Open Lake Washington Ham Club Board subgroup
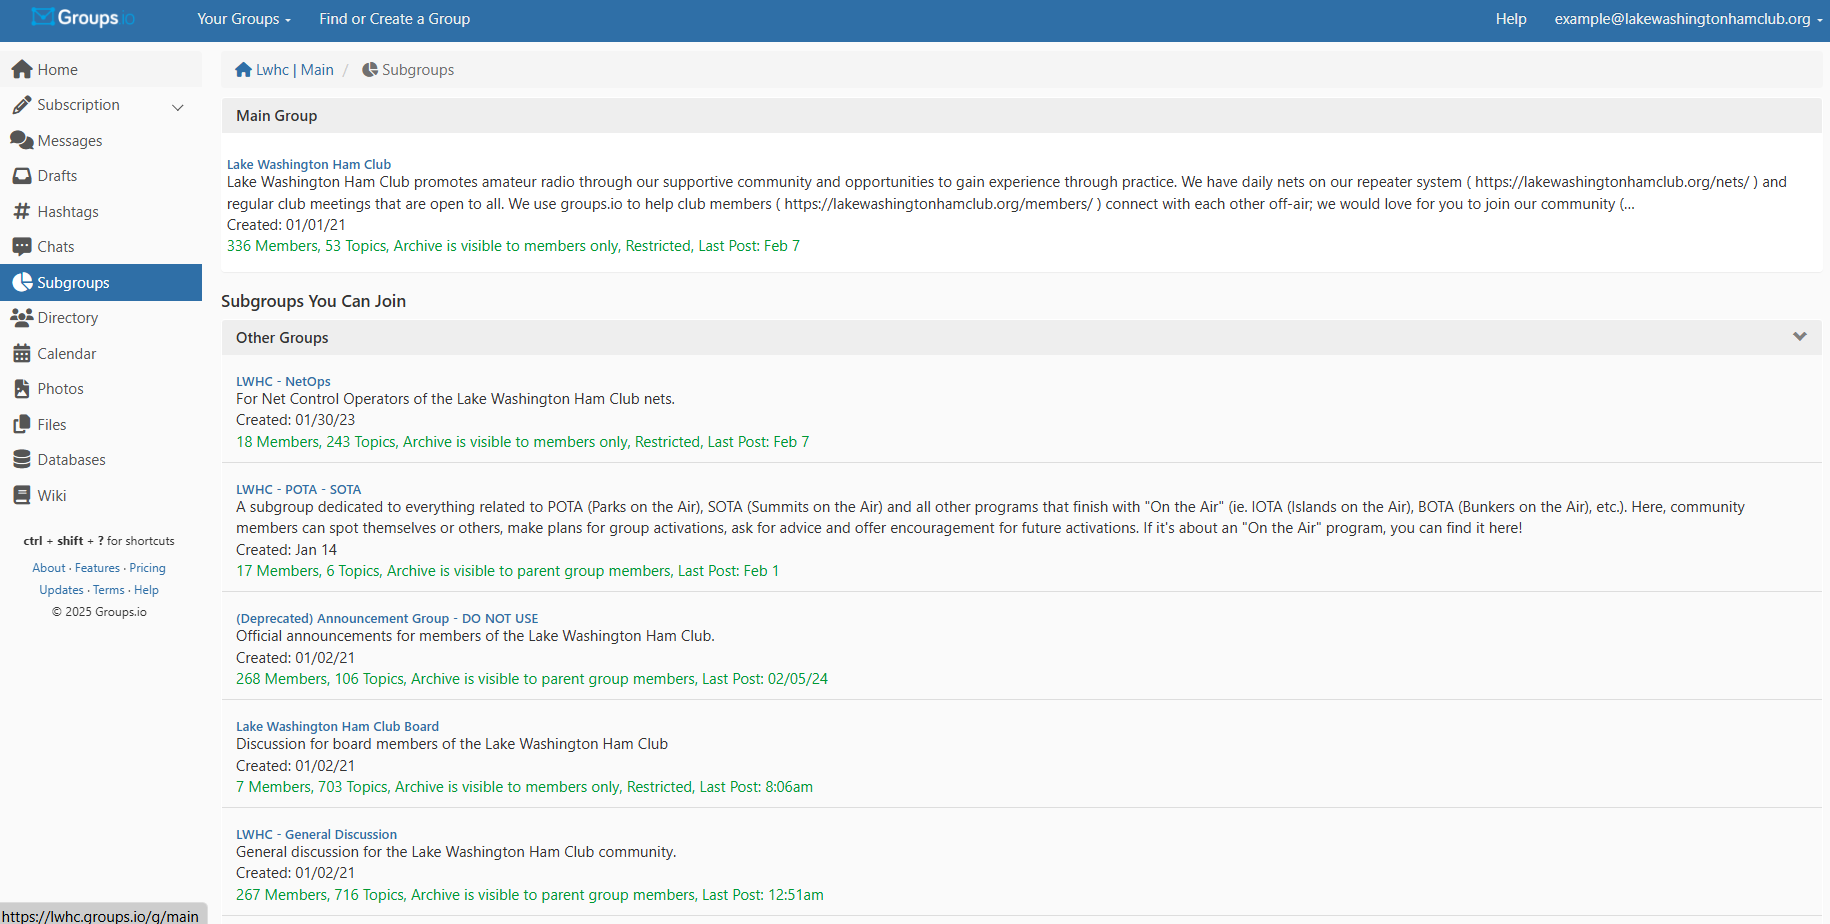 [x=337, y=726]
